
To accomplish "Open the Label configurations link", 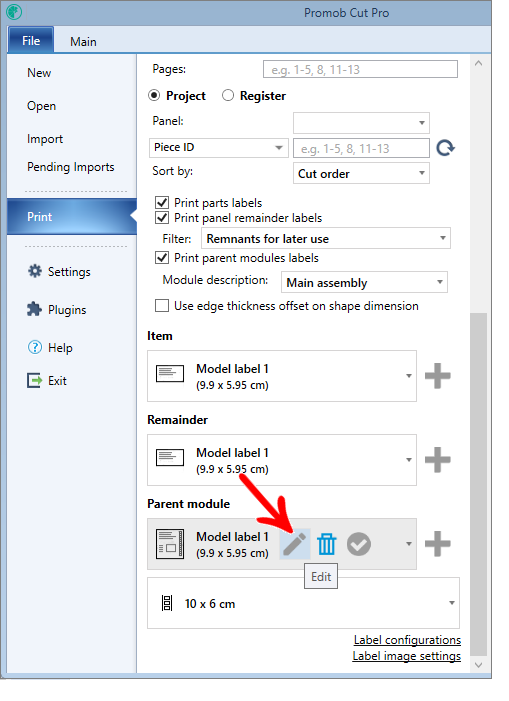I will tap(407, 640).
